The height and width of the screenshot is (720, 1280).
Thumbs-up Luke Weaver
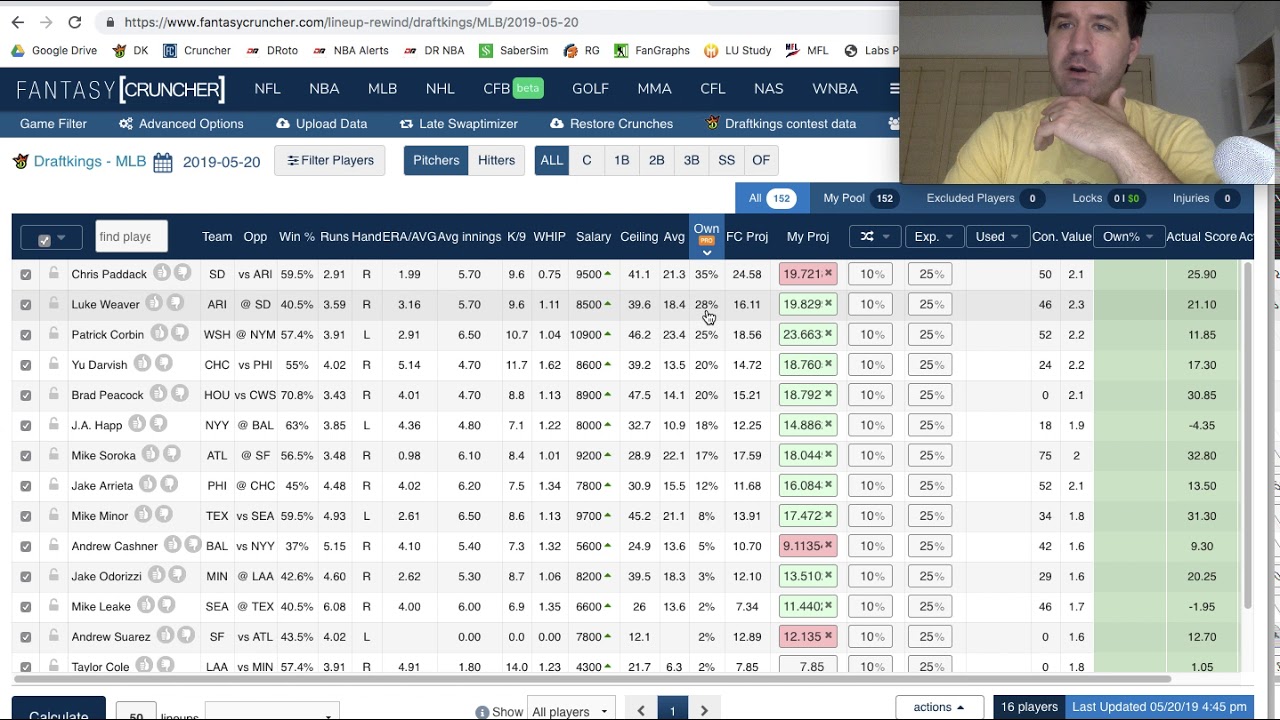(x=155, y=303)
